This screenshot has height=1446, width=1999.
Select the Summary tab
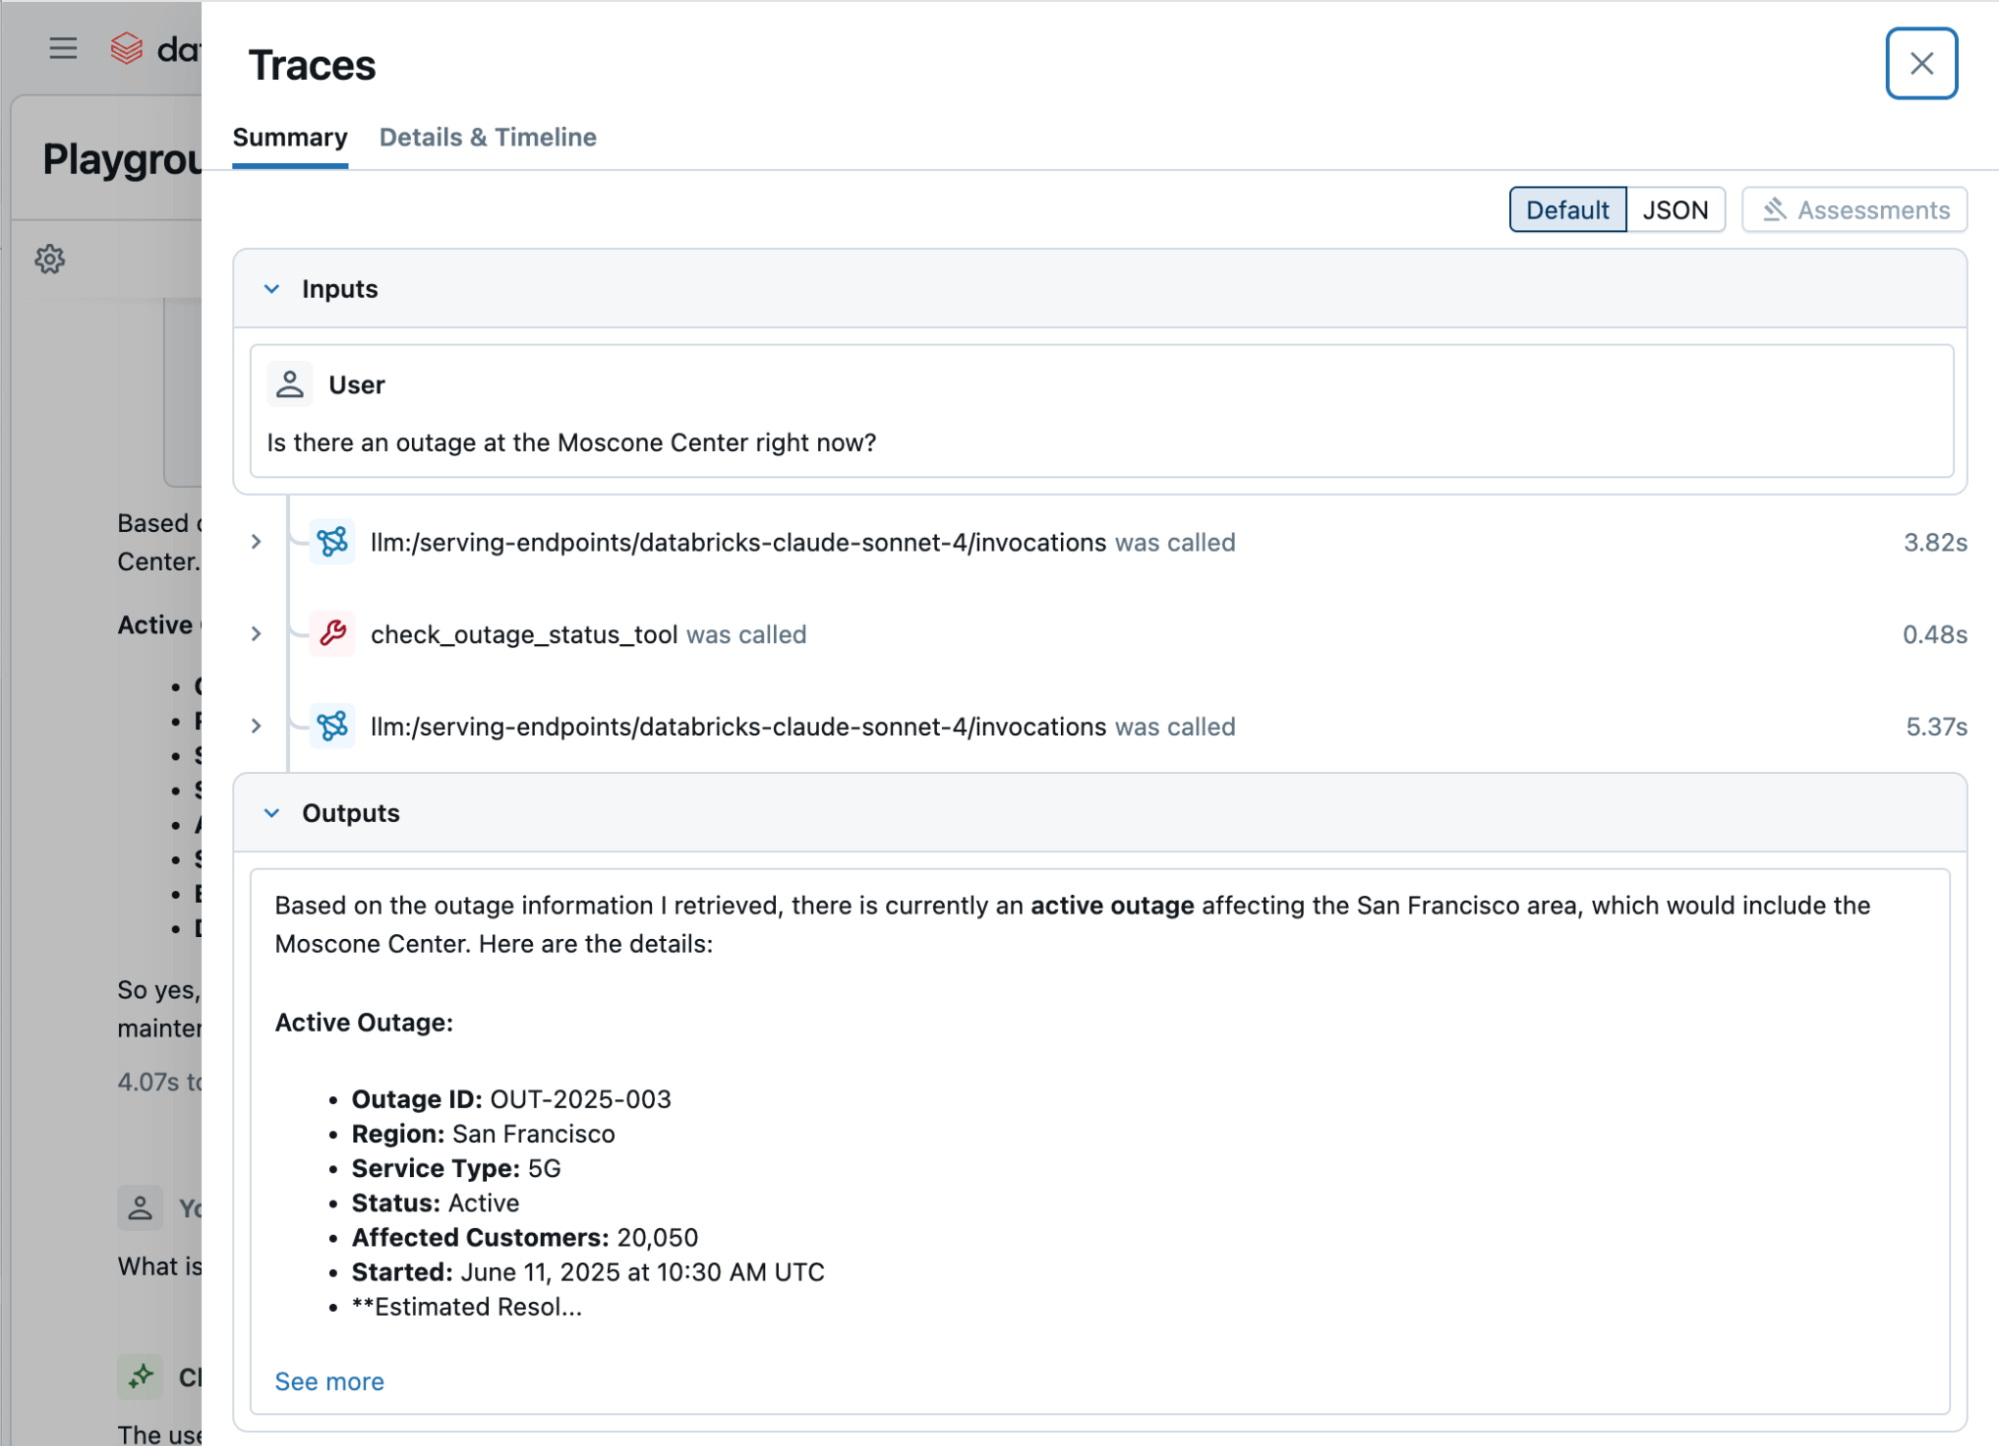(290, 137)
